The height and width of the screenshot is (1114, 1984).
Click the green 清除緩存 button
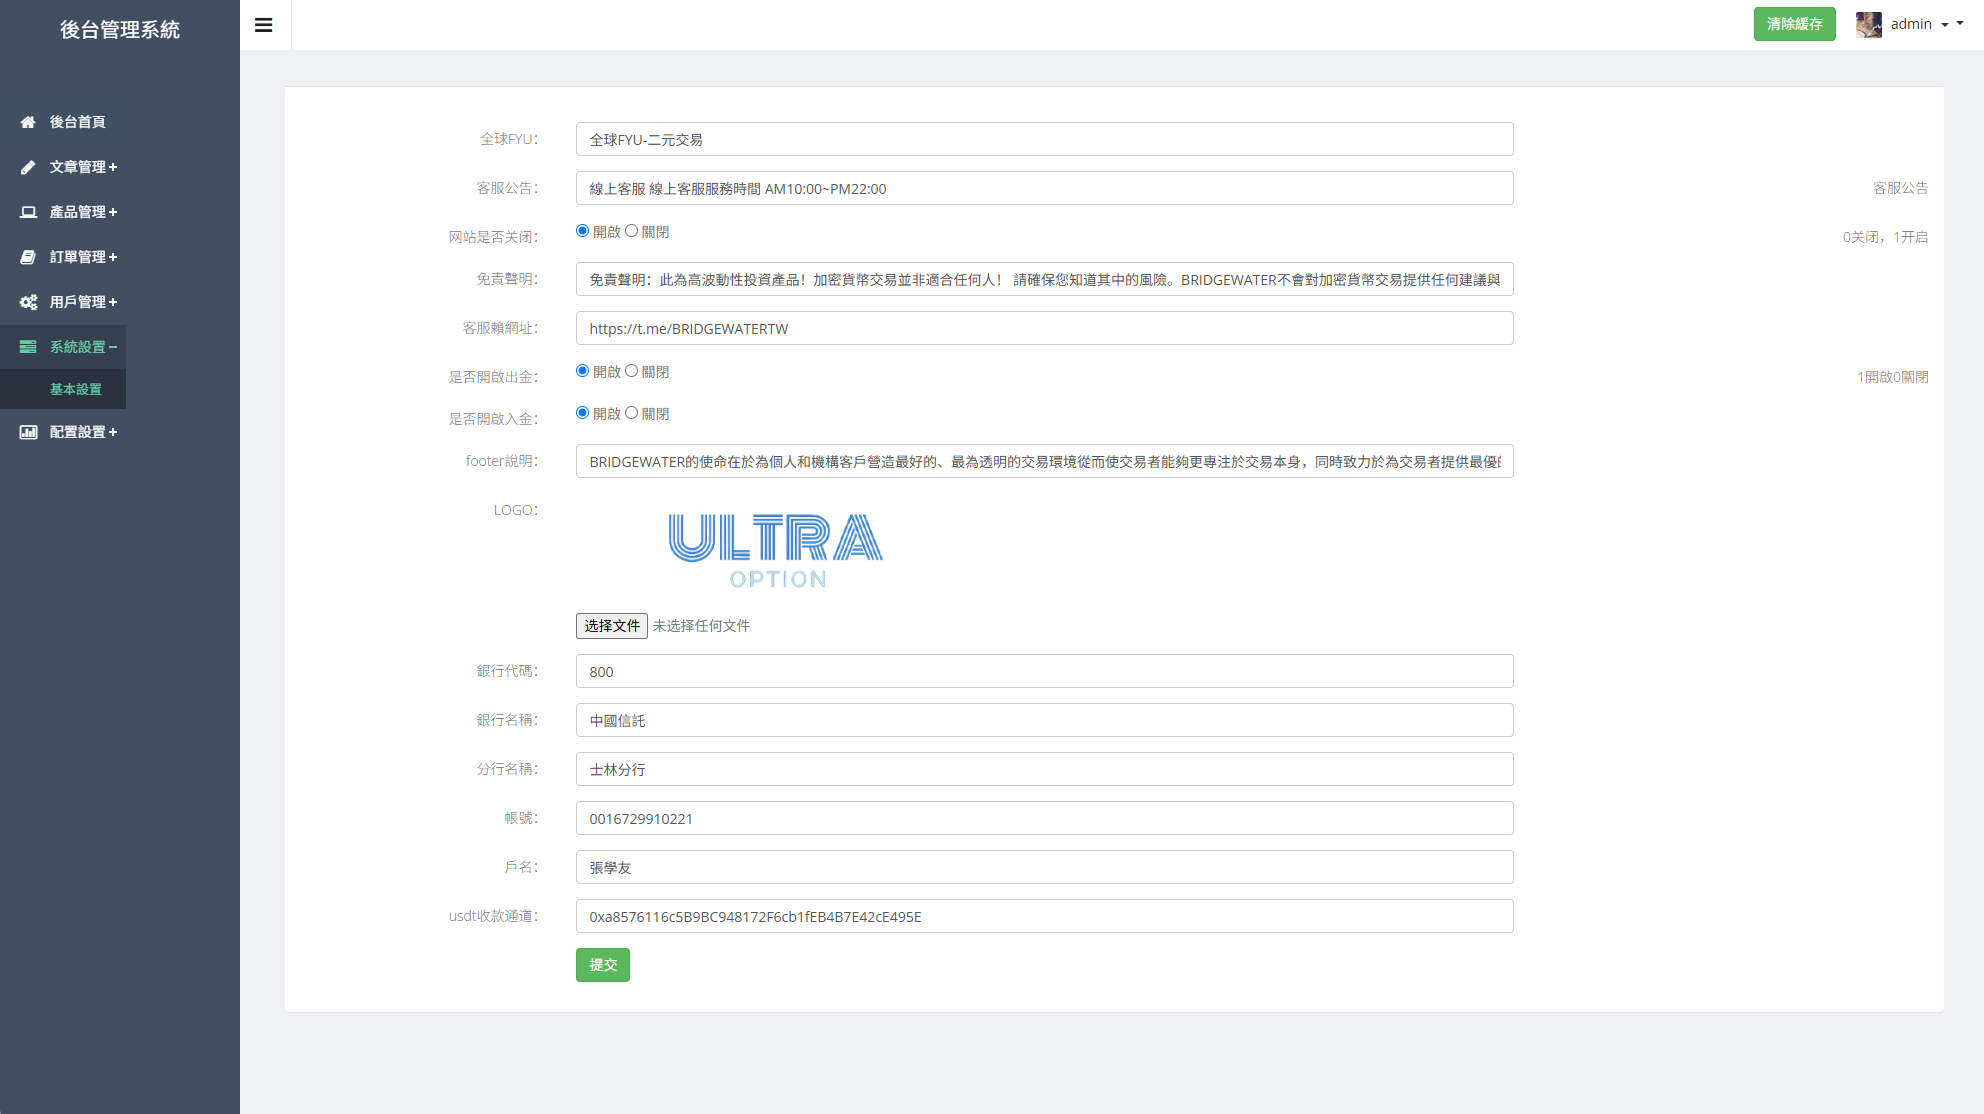[1794, 24]
